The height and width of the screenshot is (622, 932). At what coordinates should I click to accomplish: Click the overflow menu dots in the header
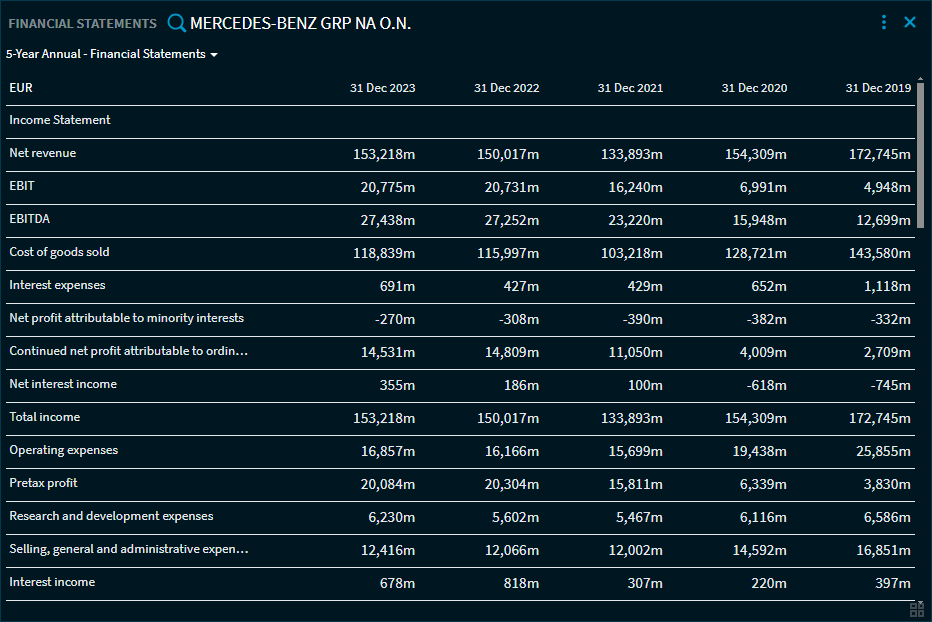(x=883, y=21)
